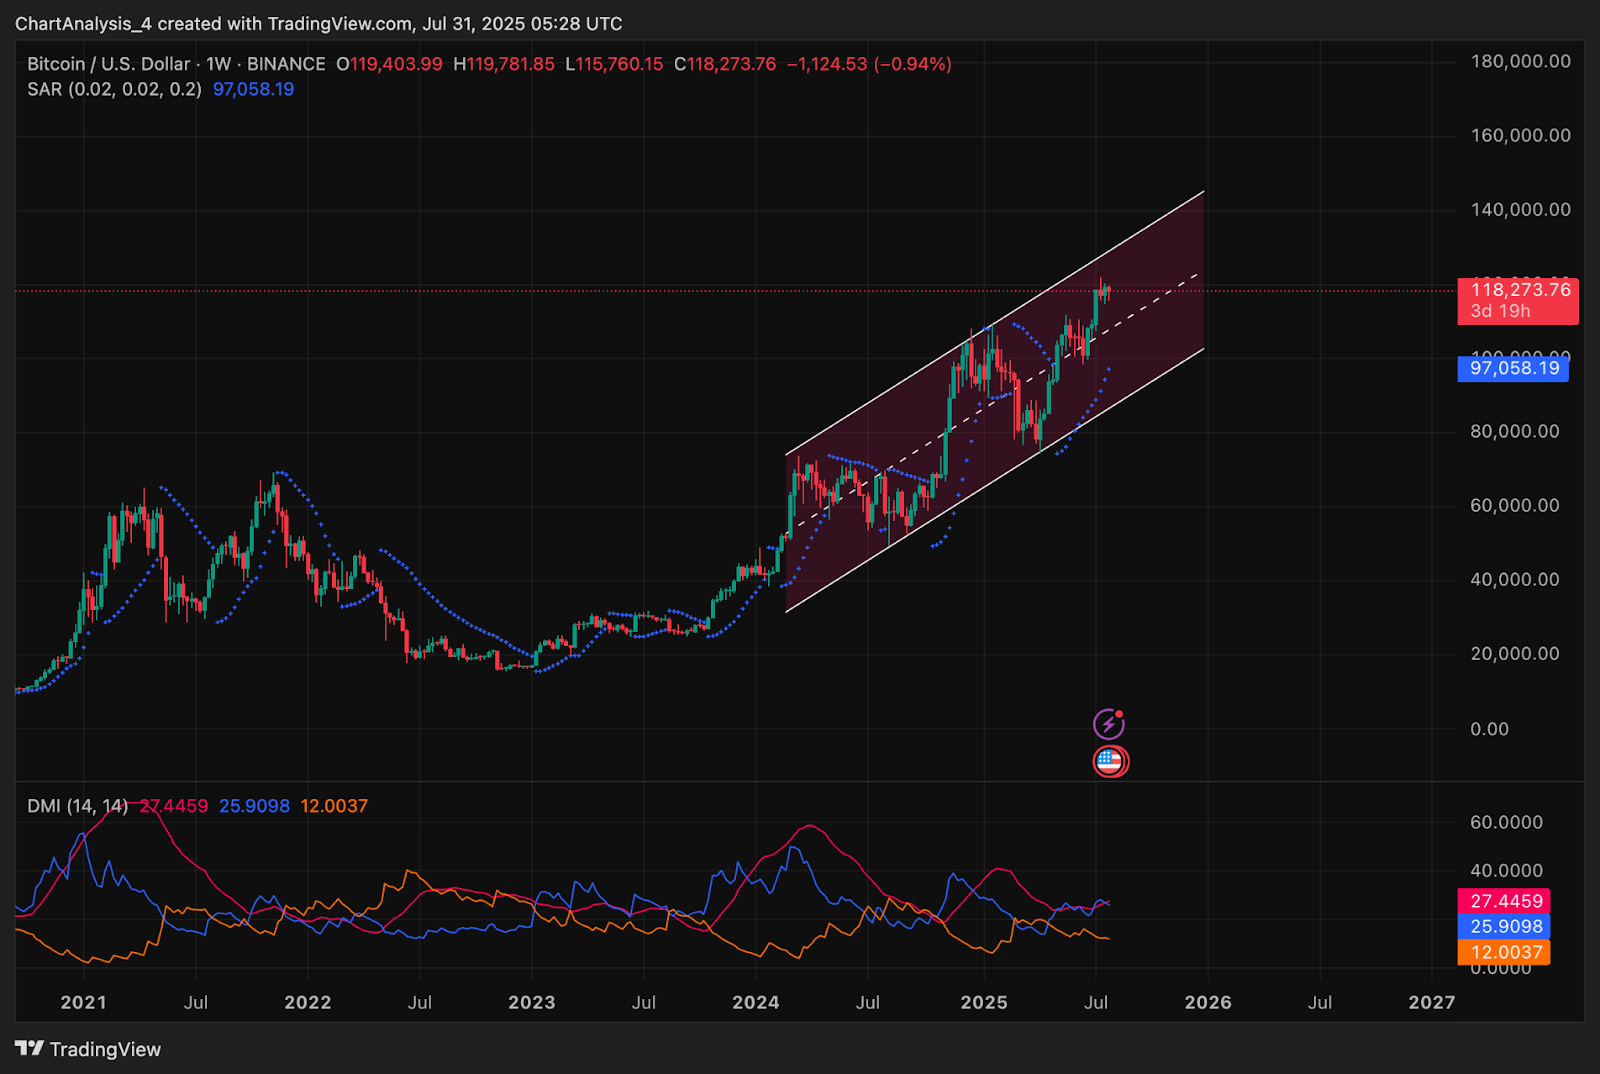Click the US flag economic event icon
Image resolution: width=1600 pixels, height=1074 pixels.
1110,762
